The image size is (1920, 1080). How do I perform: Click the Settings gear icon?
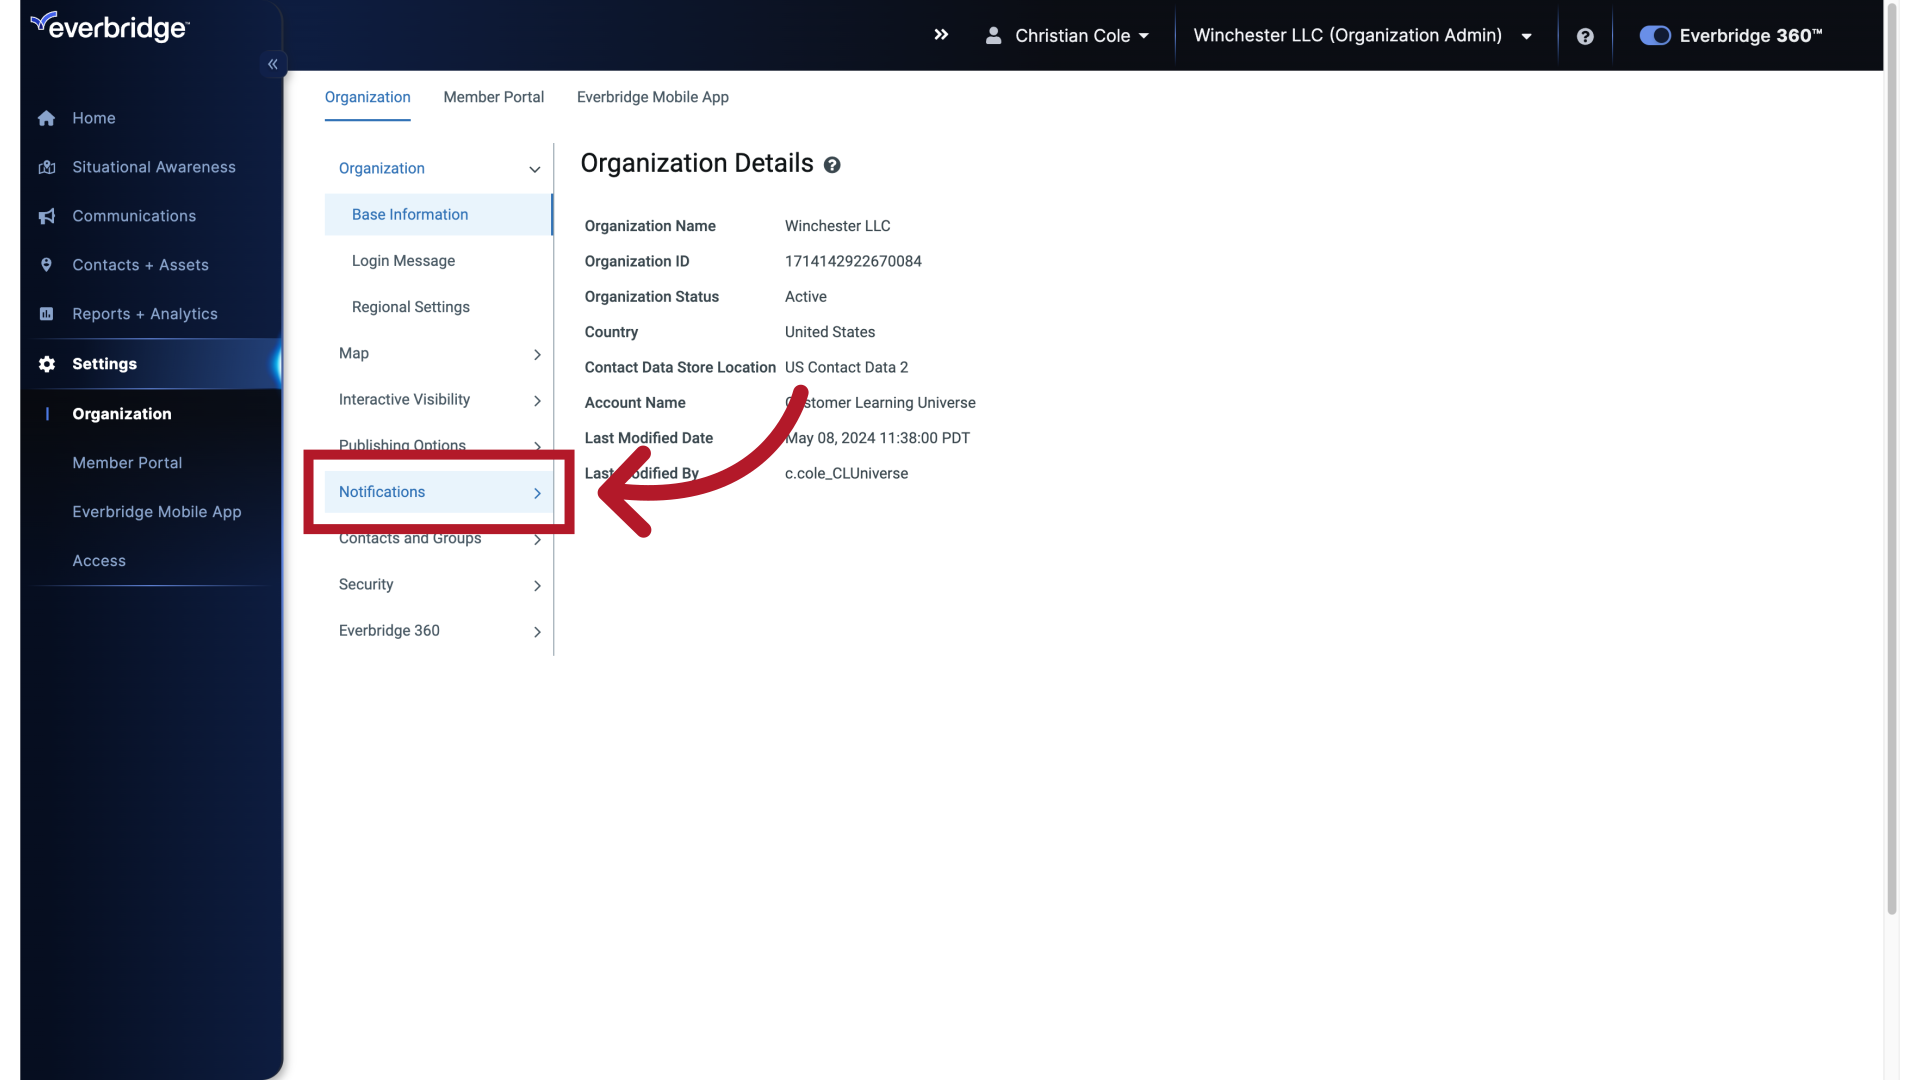pyautogui.click(x=46, y=364)
